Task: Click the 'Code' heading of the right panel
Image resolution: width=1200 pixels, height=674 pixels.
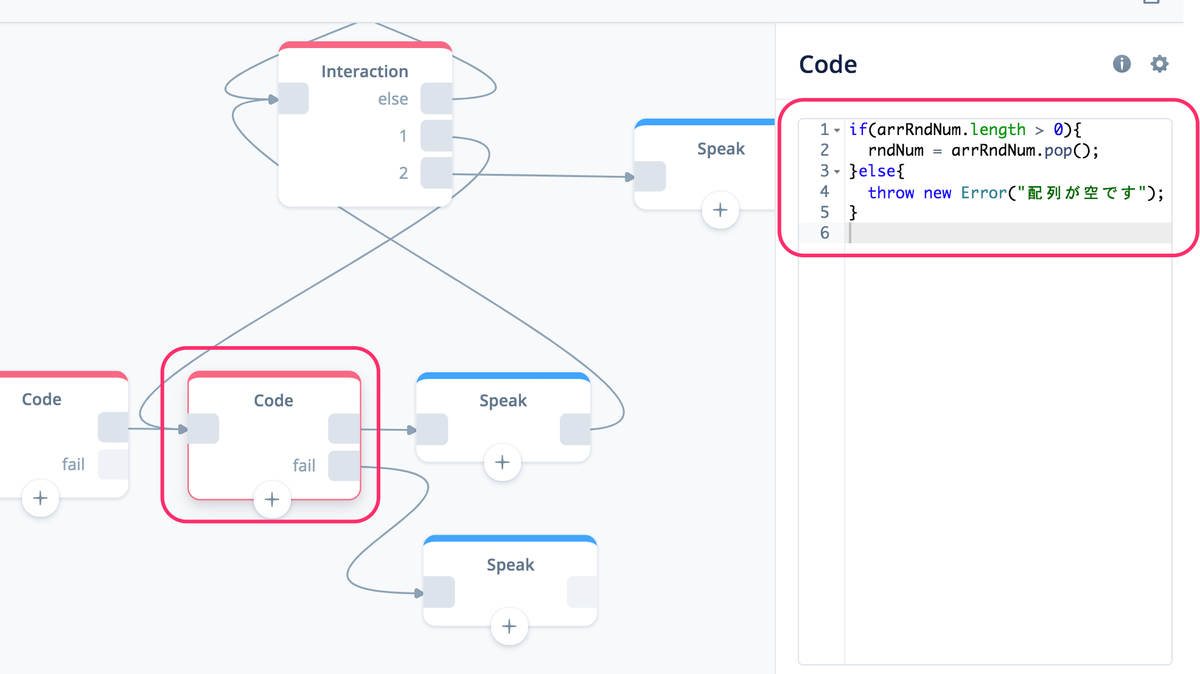Action: coord(828,65)
